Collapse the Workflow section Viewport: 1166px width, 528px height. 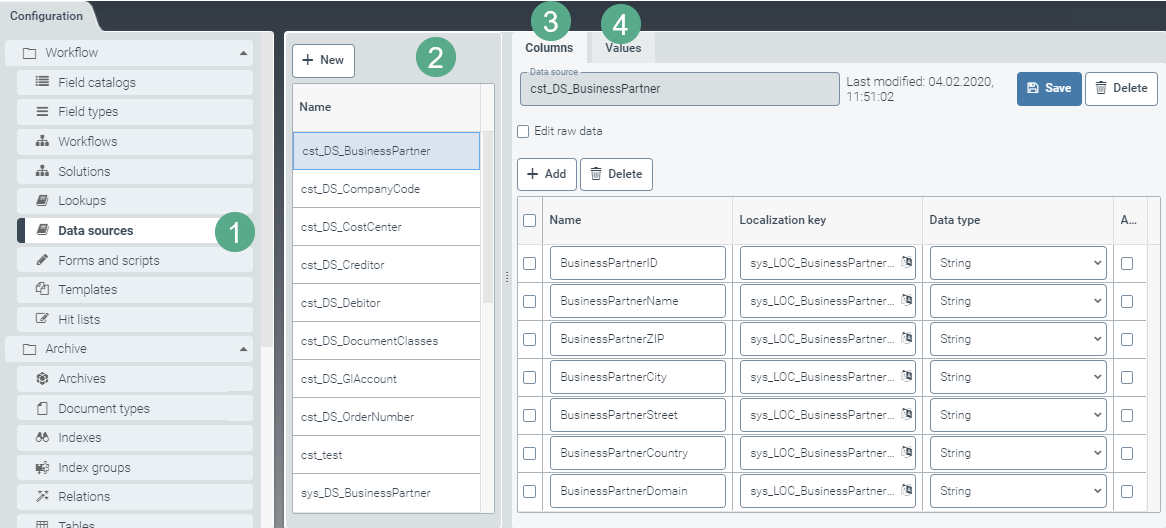coord(244,52)
